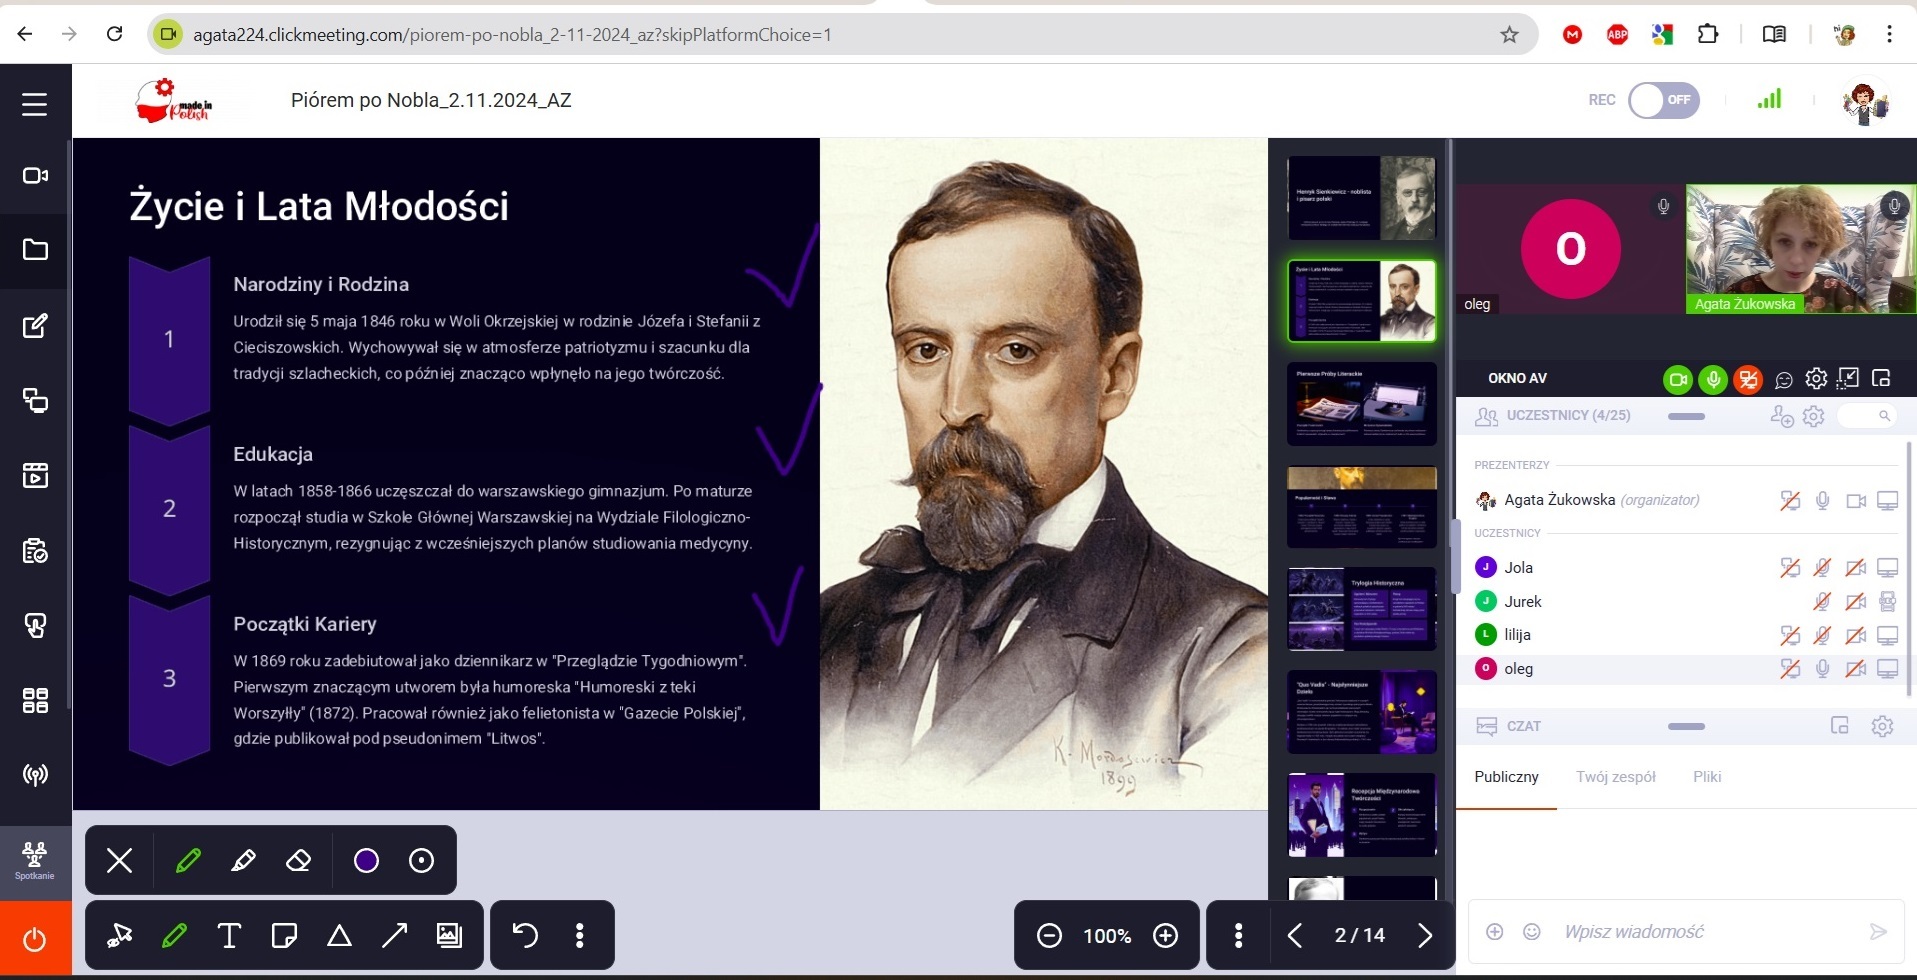This screenshot has height=980, width=1917.
Task: Open chat settings gear
Action: (x=1882, y=726)
